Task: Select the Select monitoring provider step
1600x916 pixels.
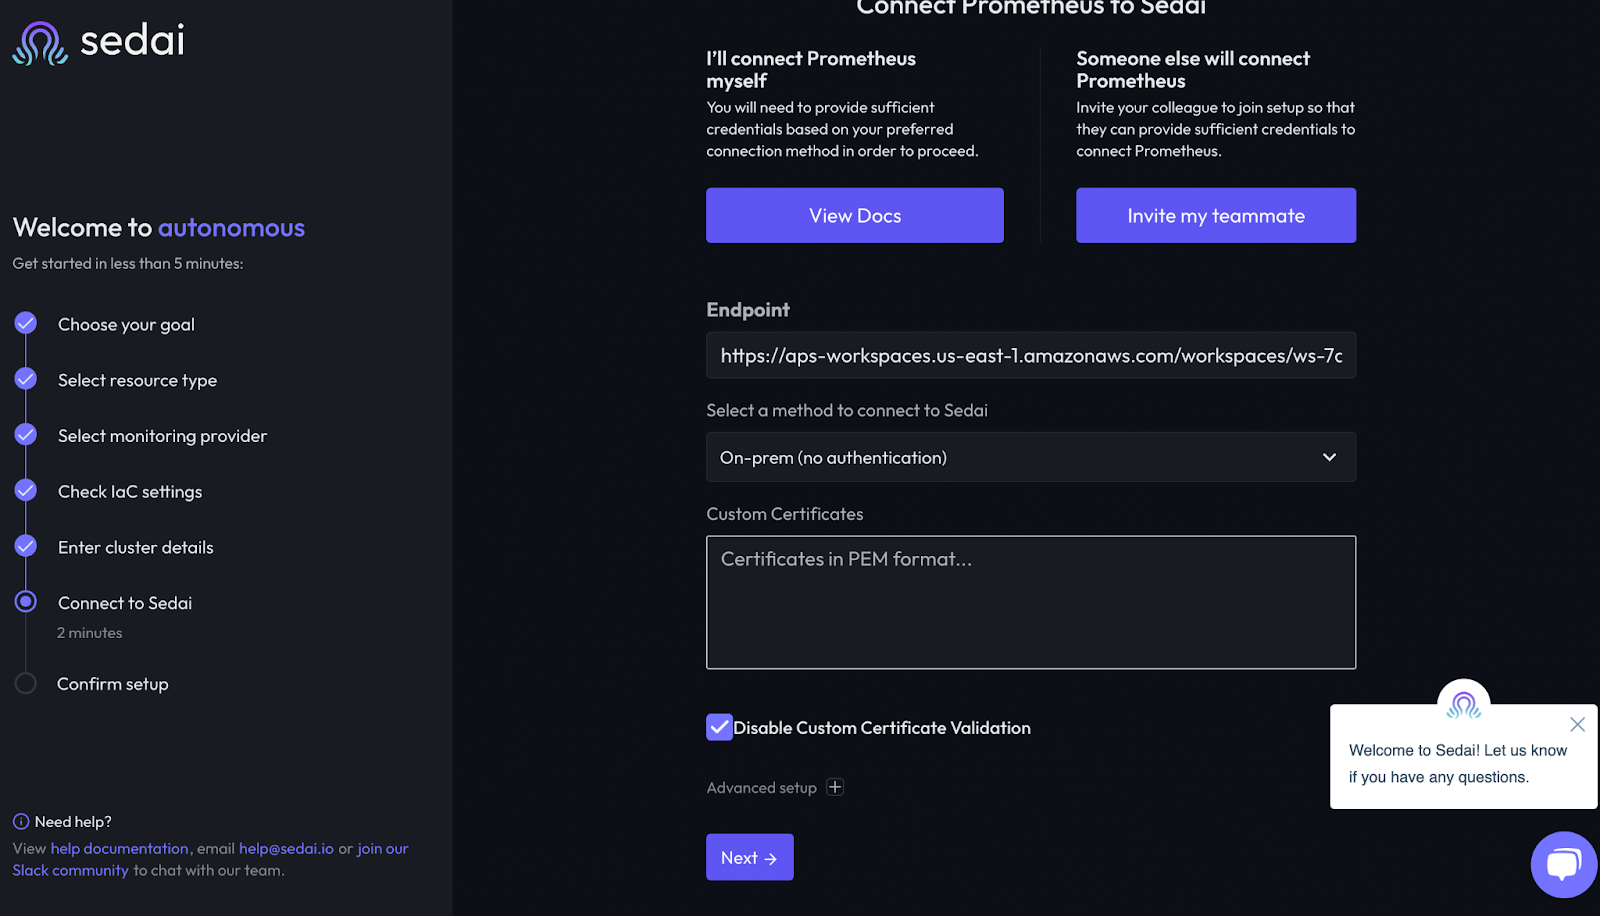Action: click(25, 435)
